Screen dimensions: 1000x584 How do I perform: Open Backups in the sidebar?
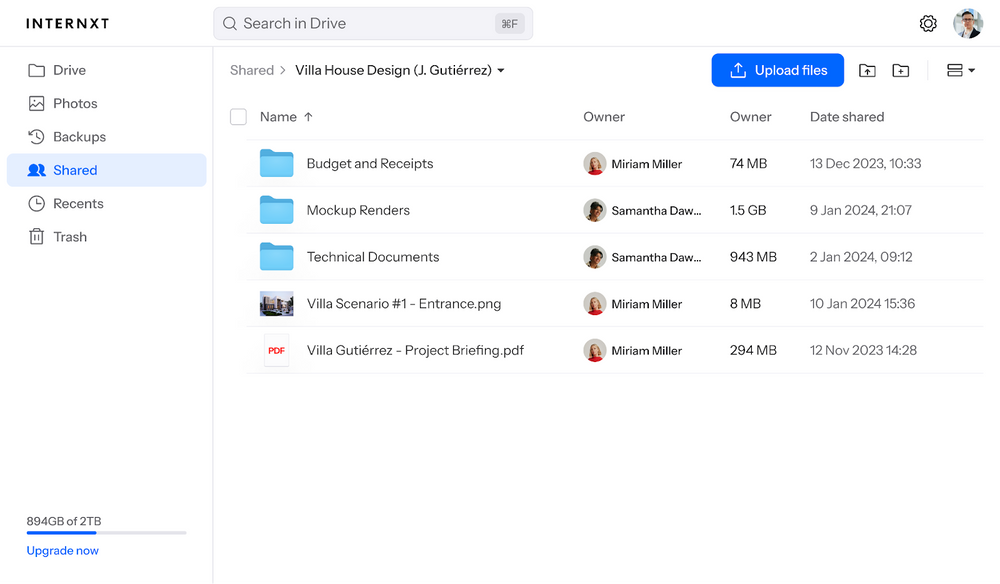coord(107,136)
